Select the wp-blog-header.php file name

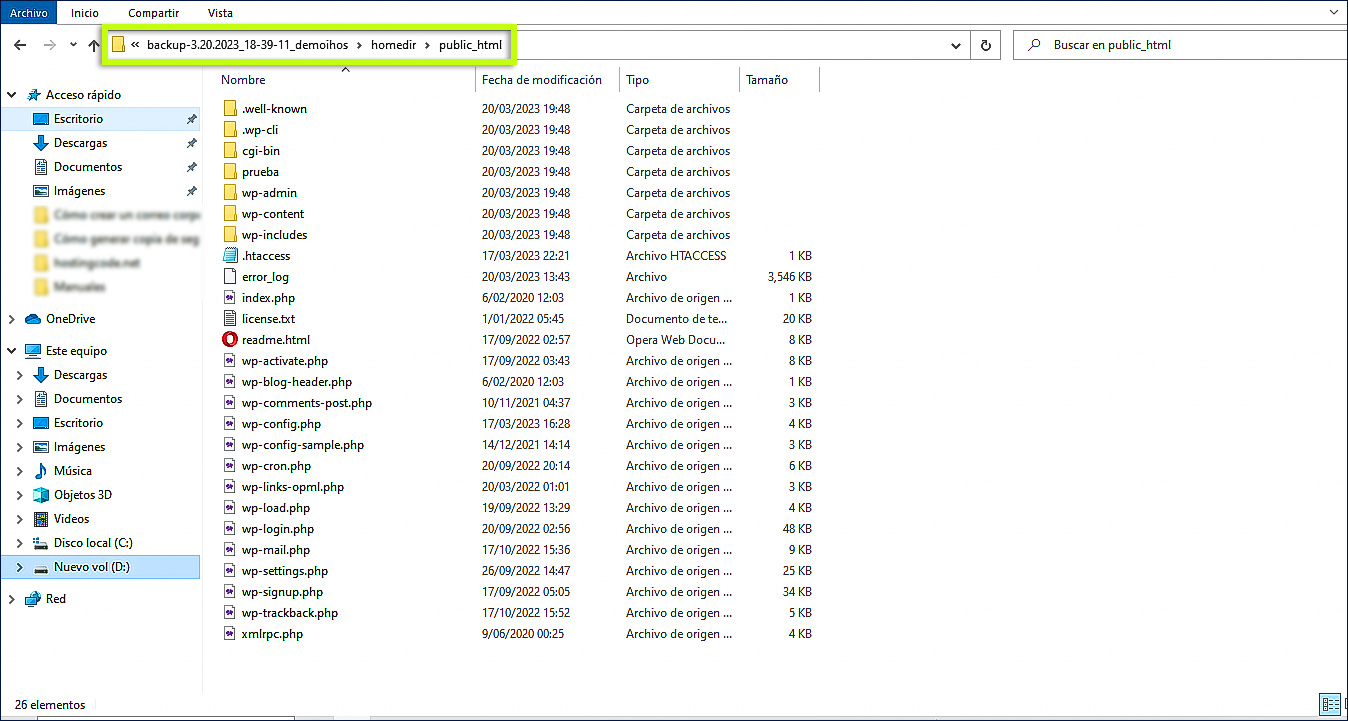pyautogui.click(x=297, y=381)
